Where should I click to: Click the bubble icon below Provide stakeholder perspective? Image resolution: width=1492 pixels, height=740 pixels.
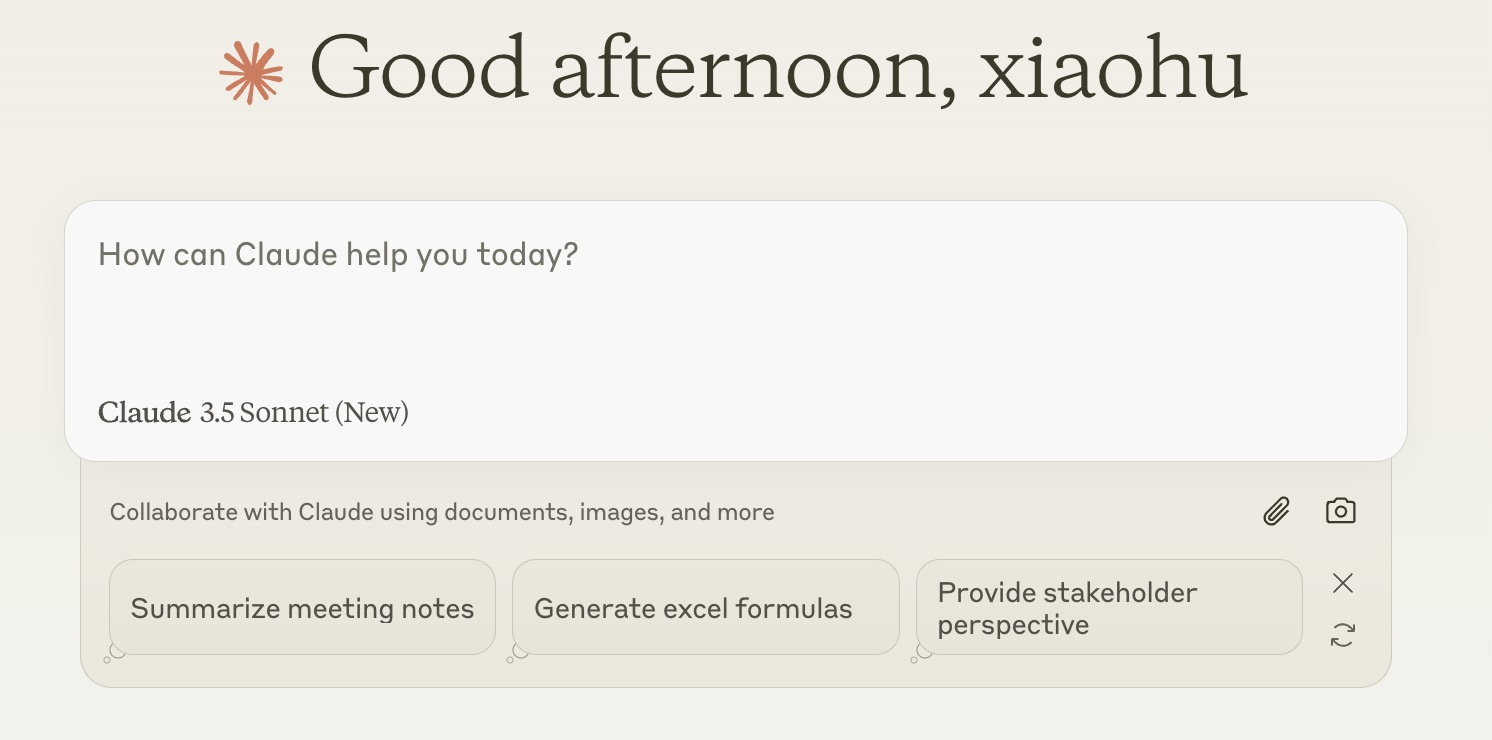point(921,653)
